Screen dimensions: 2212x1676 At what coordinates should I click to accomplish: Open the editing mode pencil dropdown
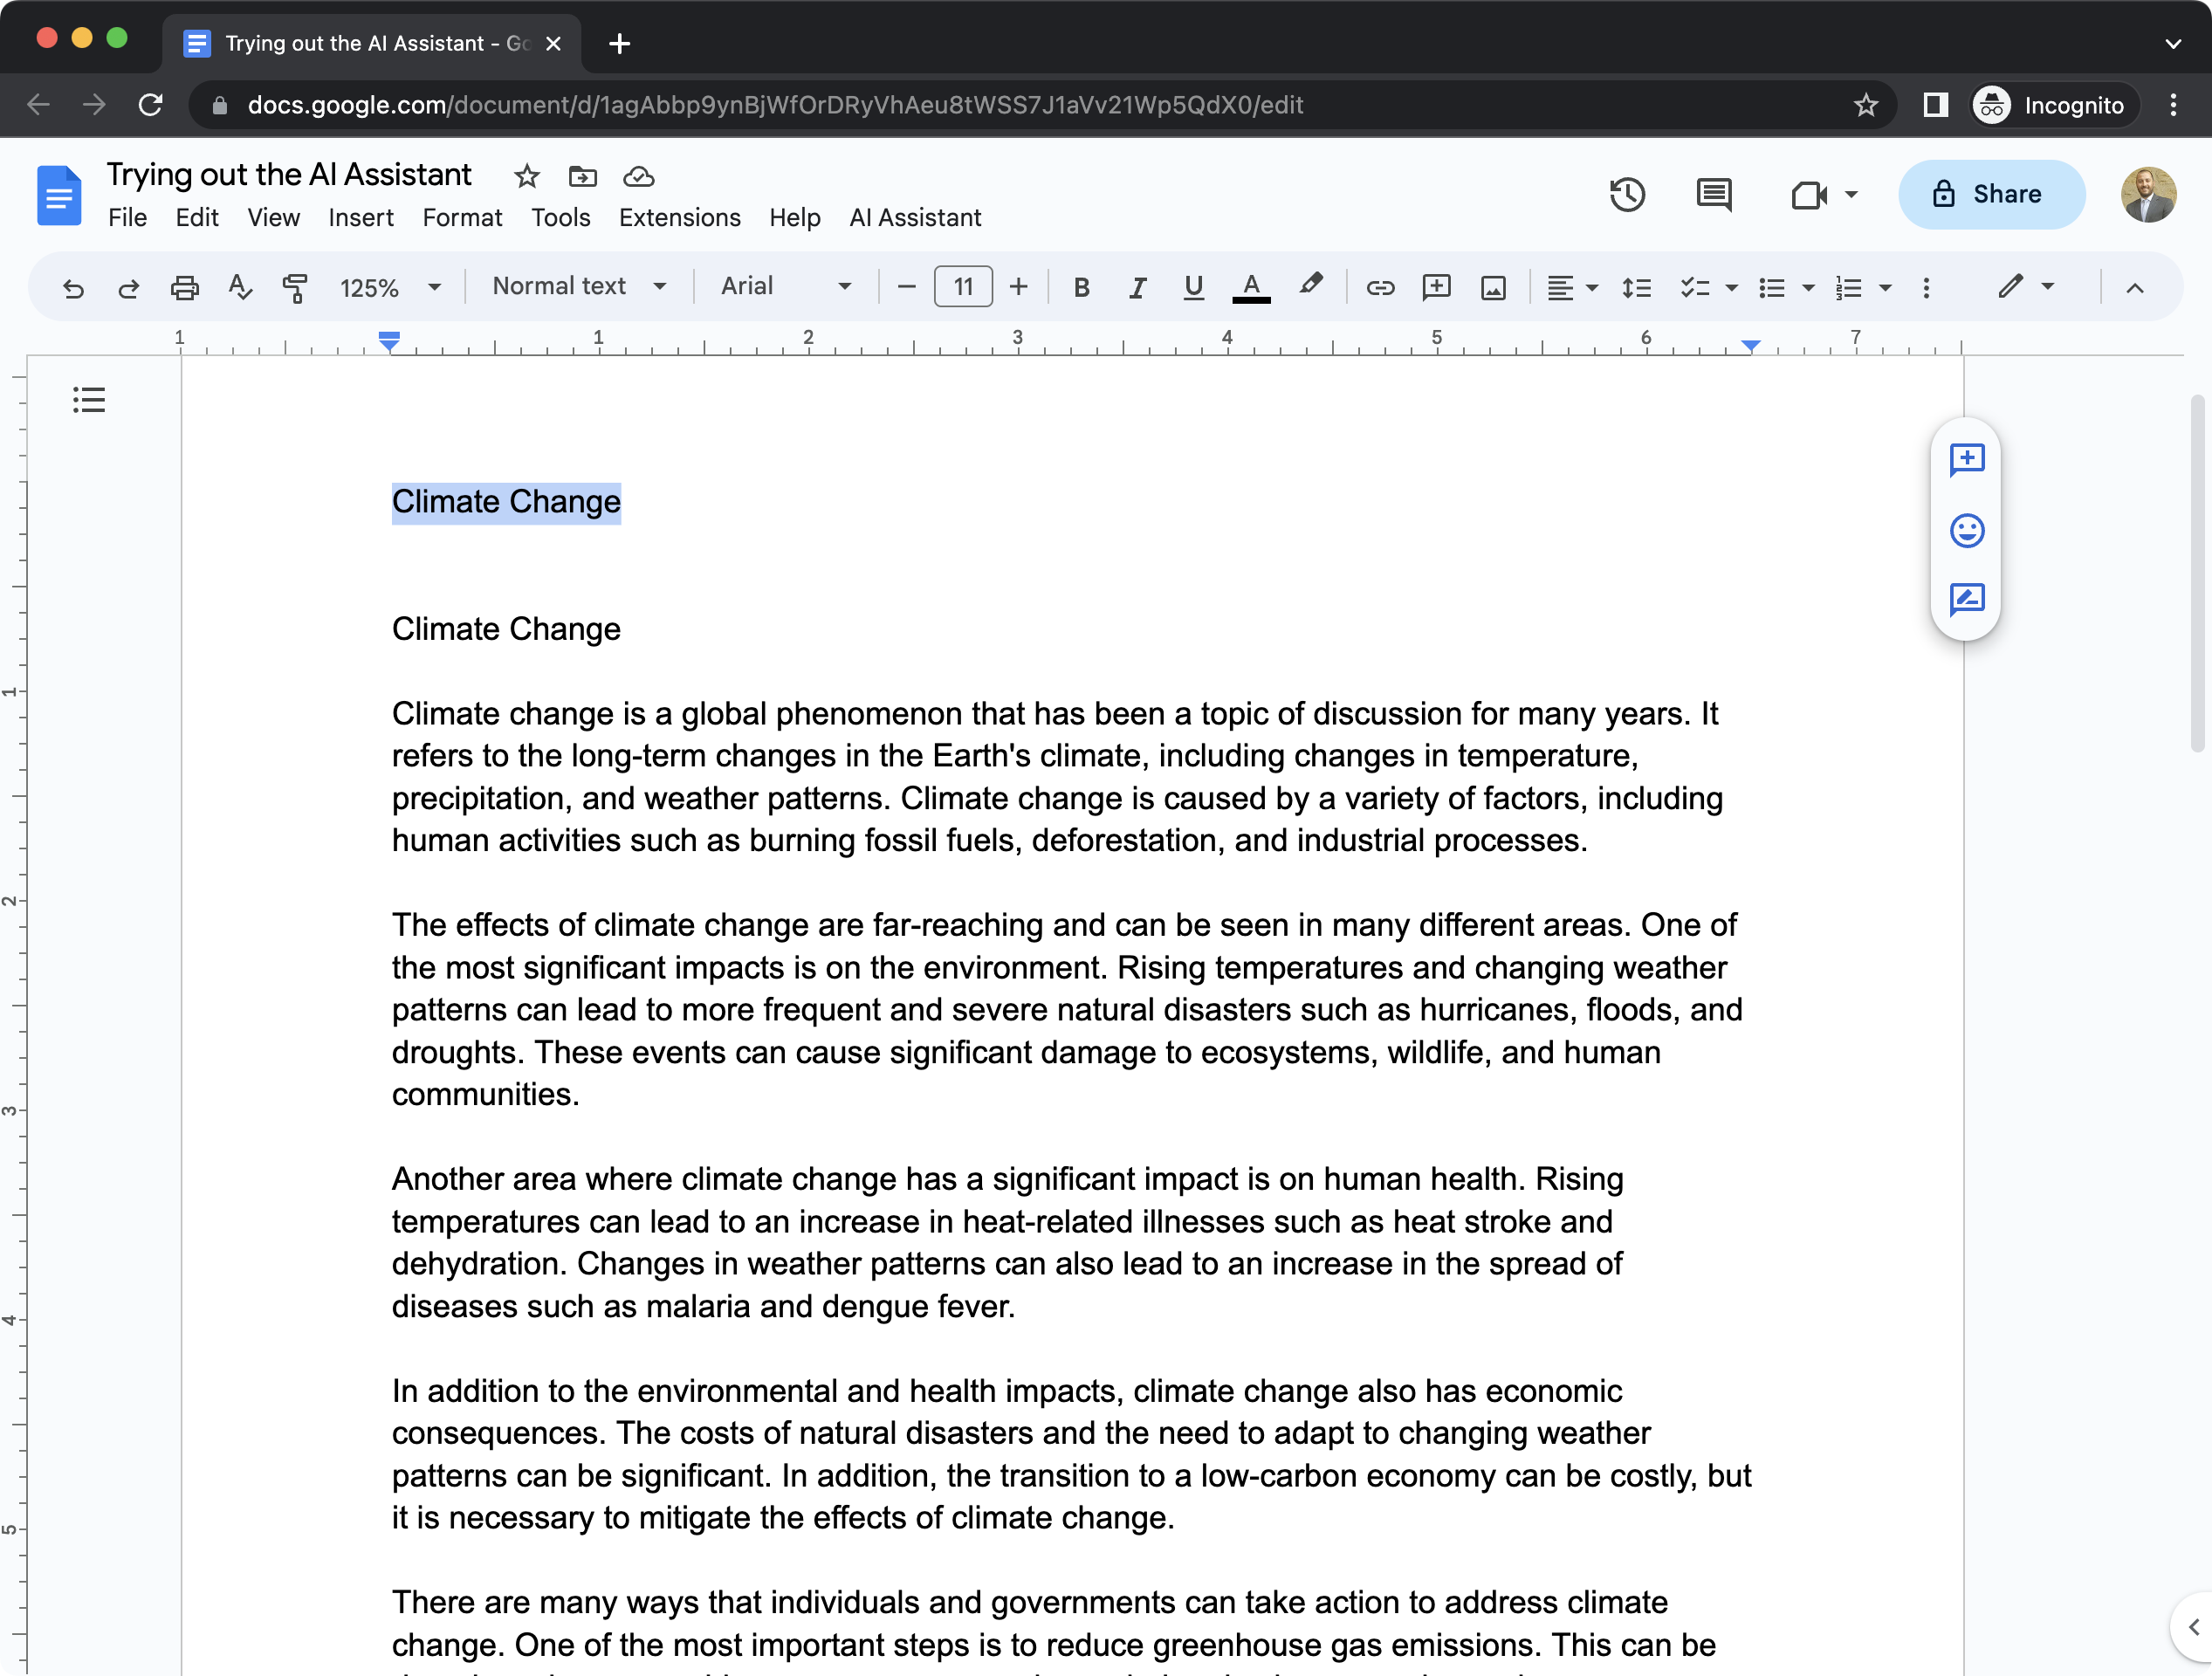pos(2026,286)
